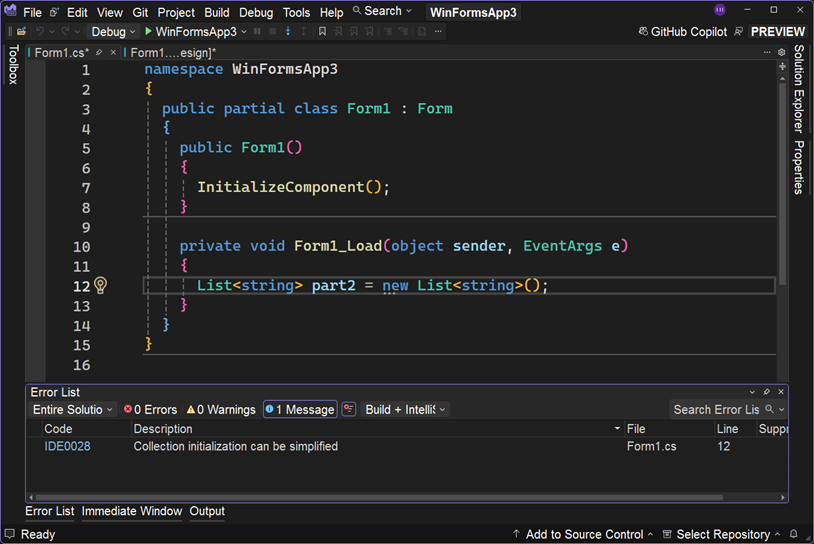This screenshot has height=544, width=814.
Task: Click the editor tab-row ellipsis icon next to the gear
Action: [x=767, y=52]
